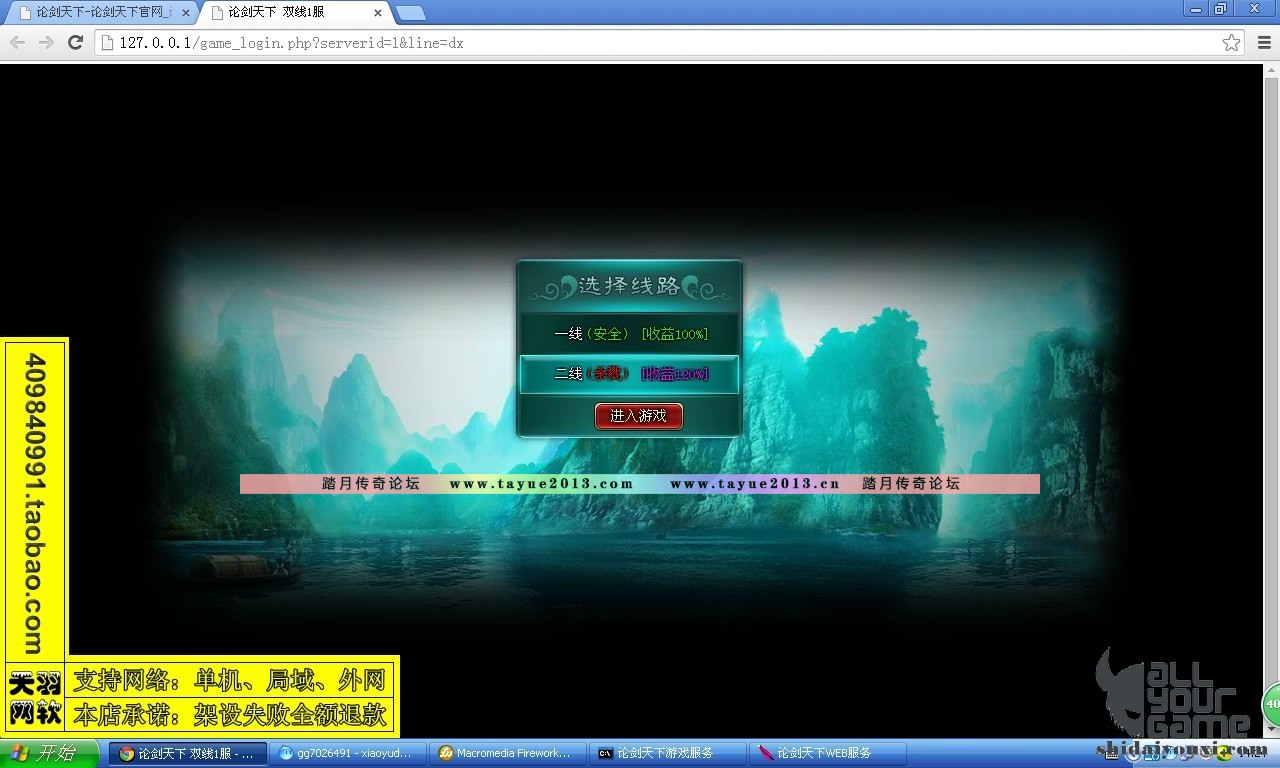This screenshot has width=1280, height=768.
Task: Reload the current page
Action: (x=75, y=42)
